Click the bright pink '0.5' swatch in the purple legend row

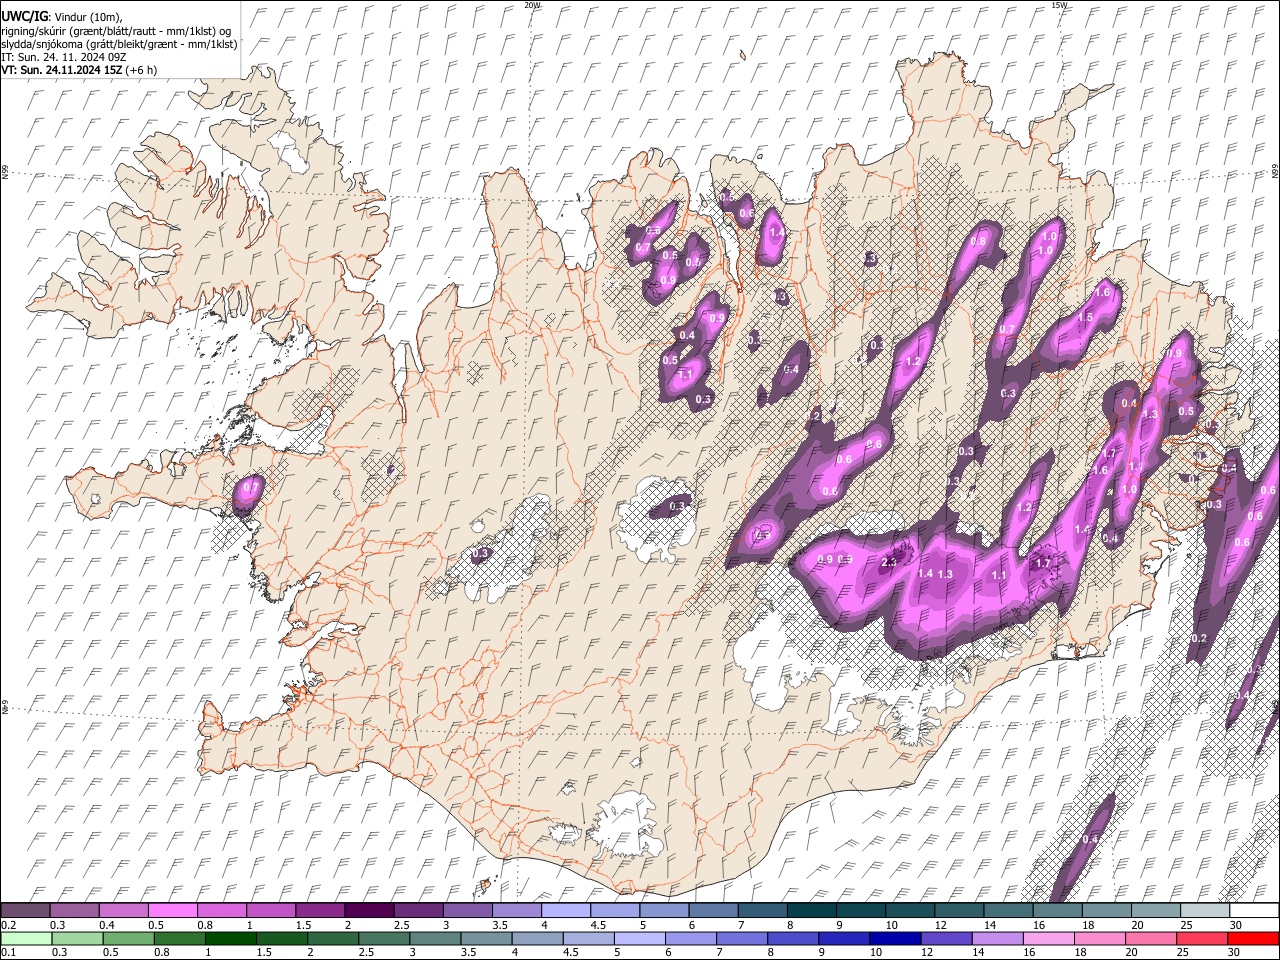coord(172,911)
